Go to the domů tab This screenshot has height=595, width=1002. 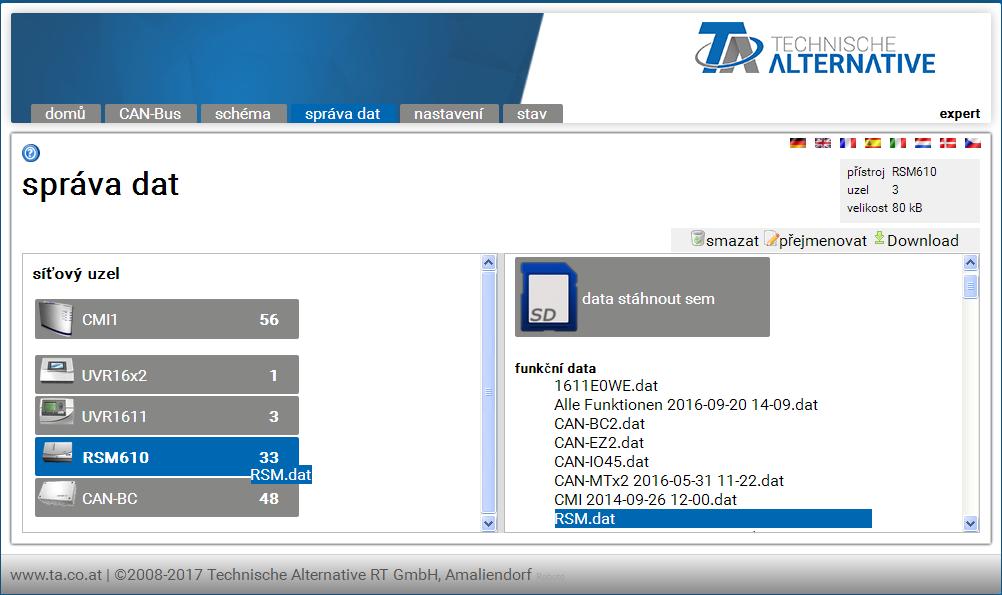[65, 114]
